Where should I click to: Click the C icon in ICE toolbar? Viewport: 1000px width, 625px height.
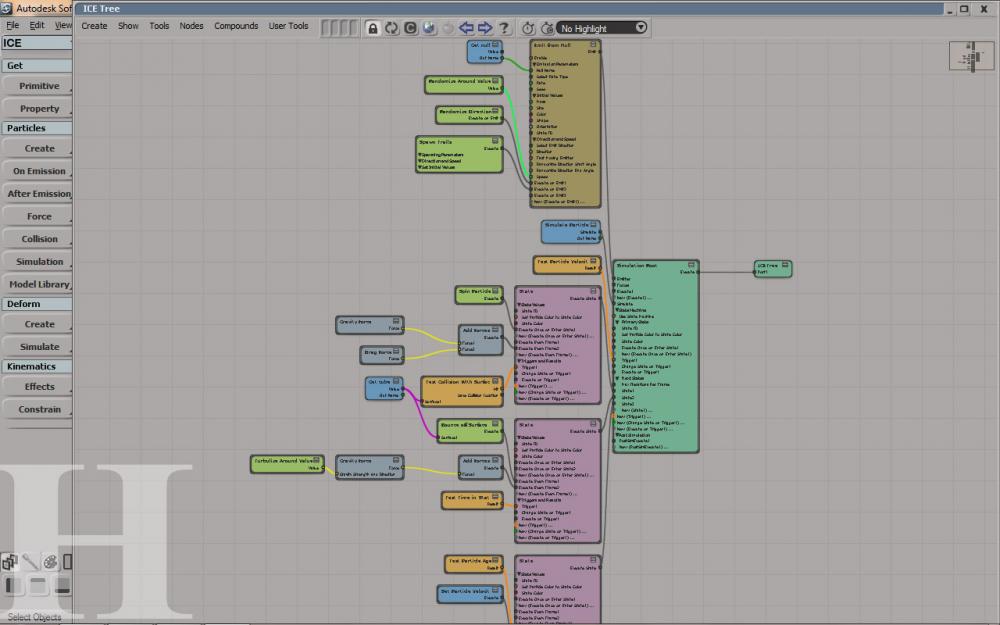tap(410, 28)
